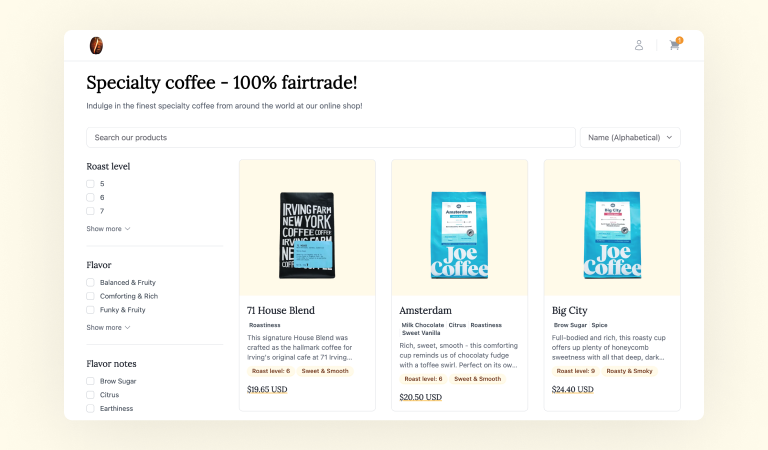Select Roast level: 9 tag on Big City
The height and width of the screenshot is (450, 768).
[x=576, y=371]
